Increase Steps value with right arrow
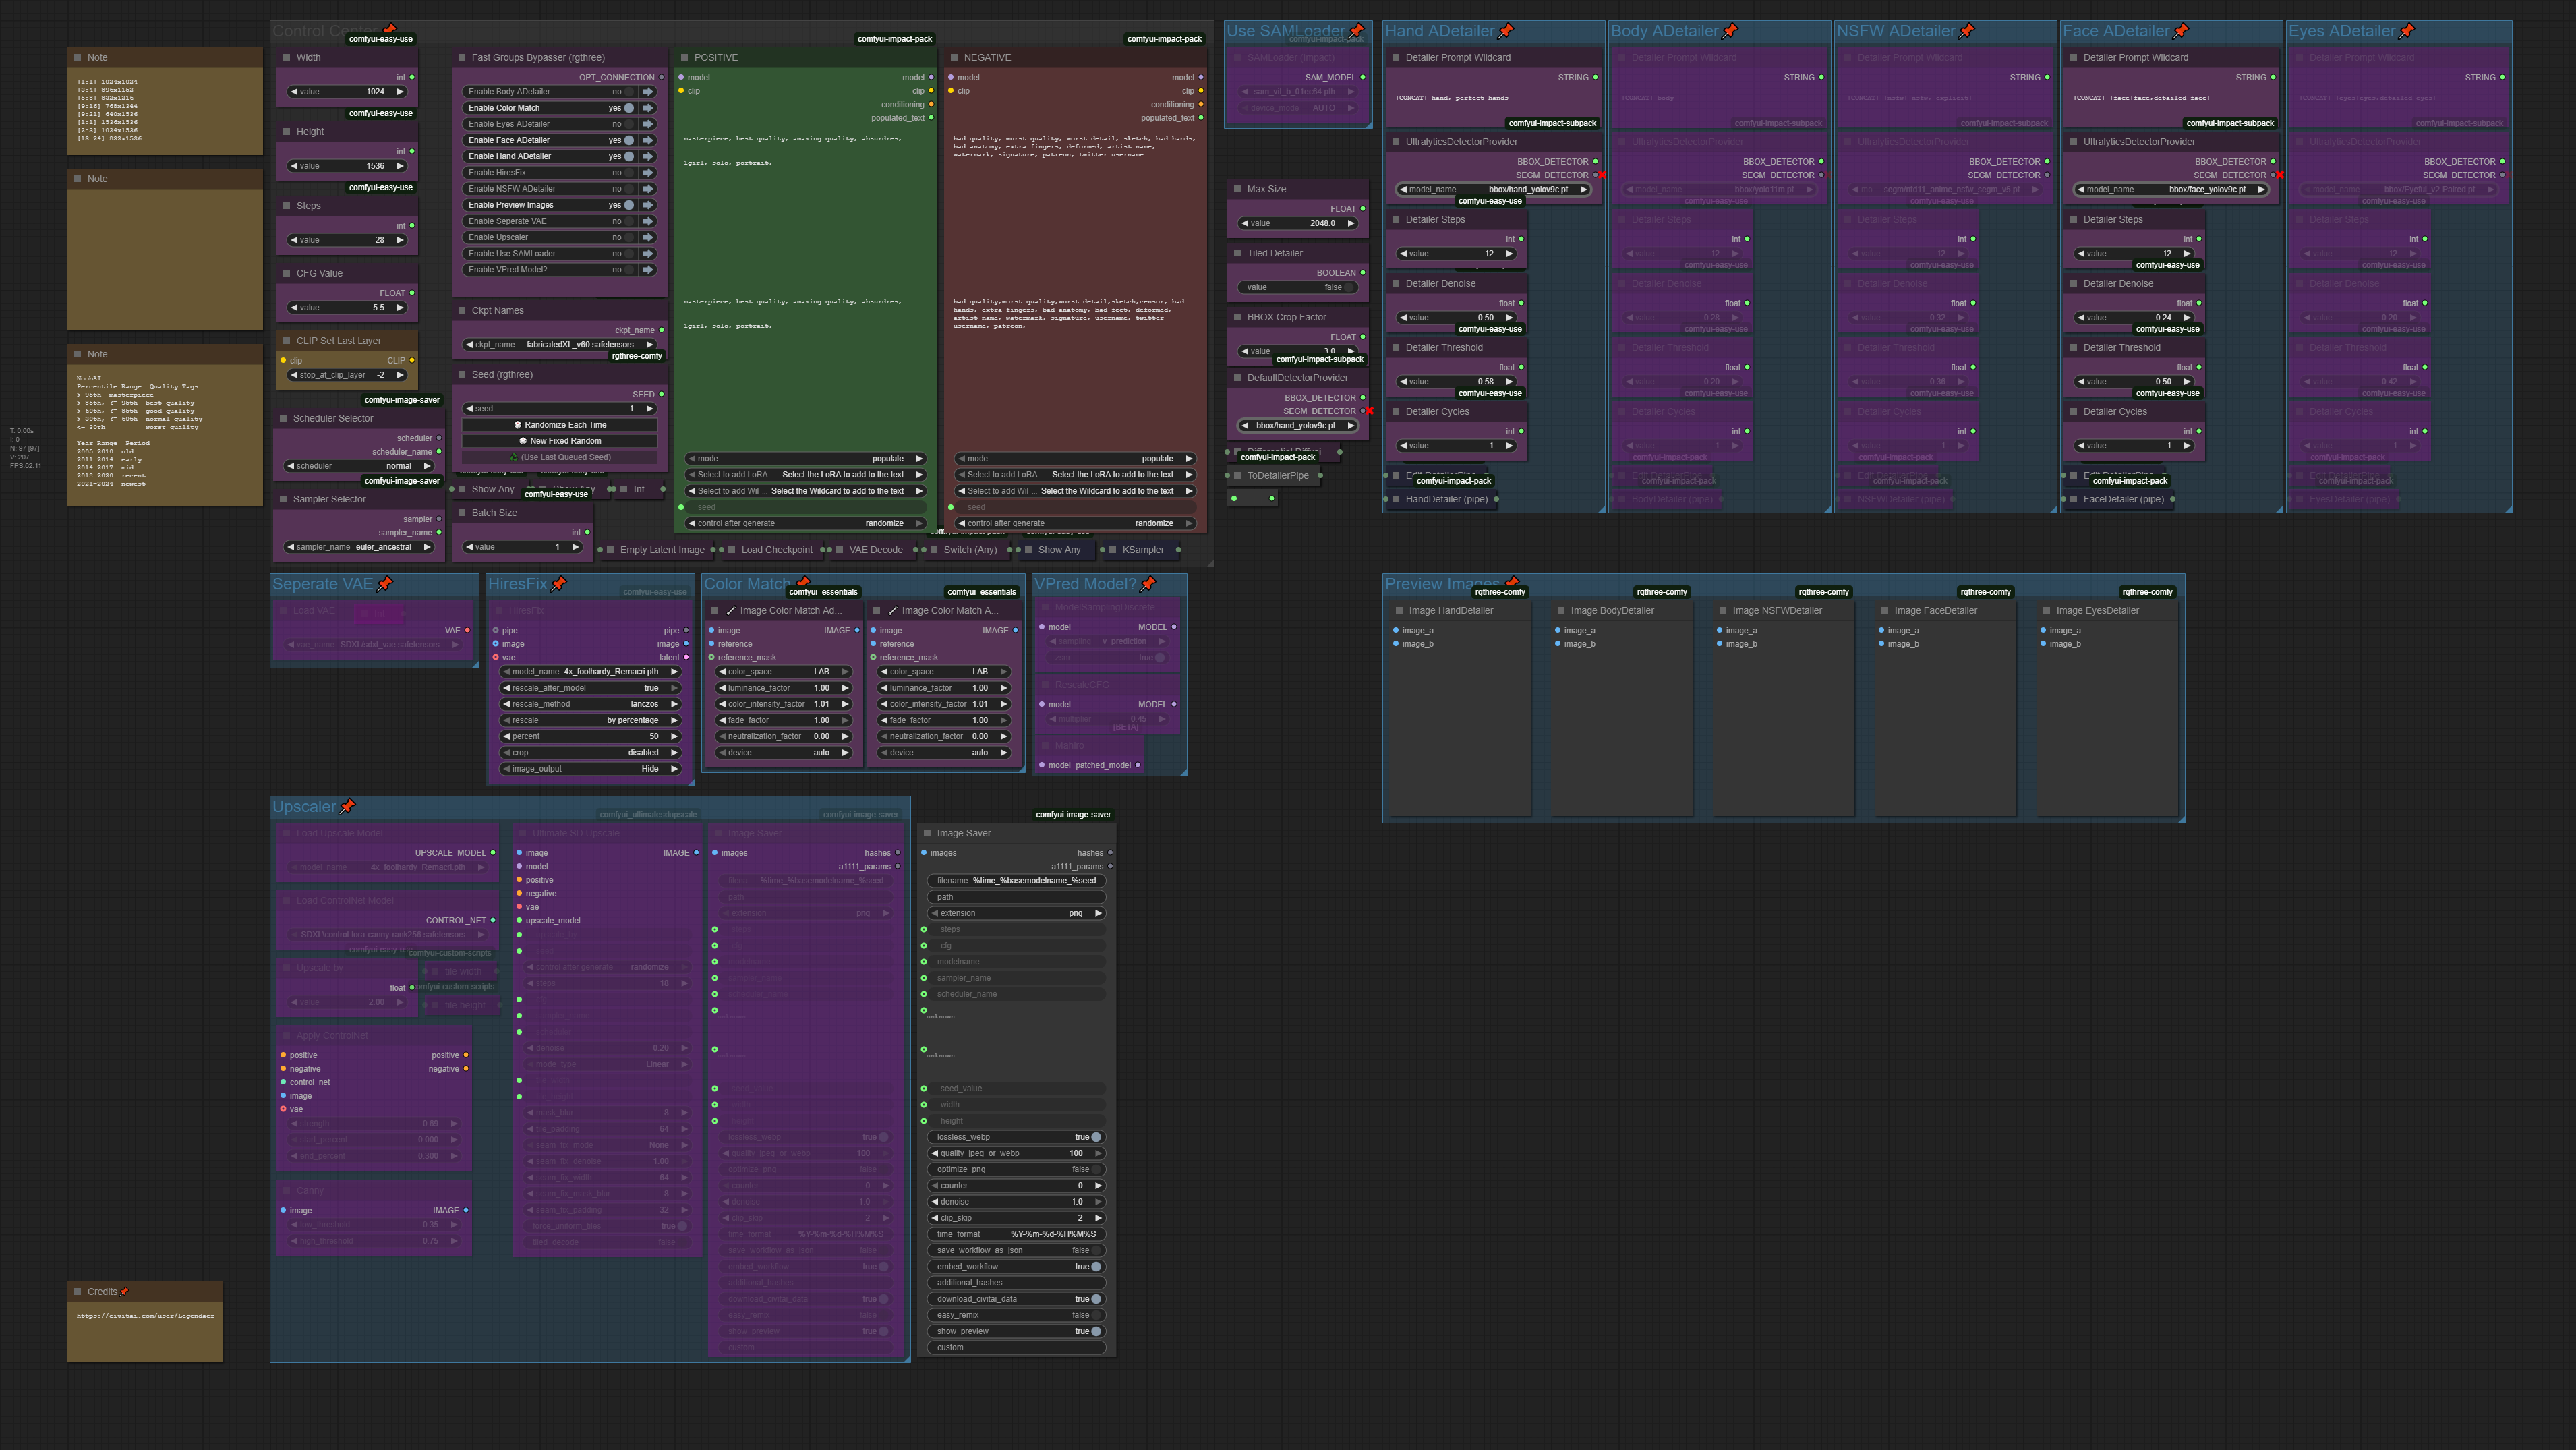Viewport: 2576px width, 1450px height. tap(400, 240)
